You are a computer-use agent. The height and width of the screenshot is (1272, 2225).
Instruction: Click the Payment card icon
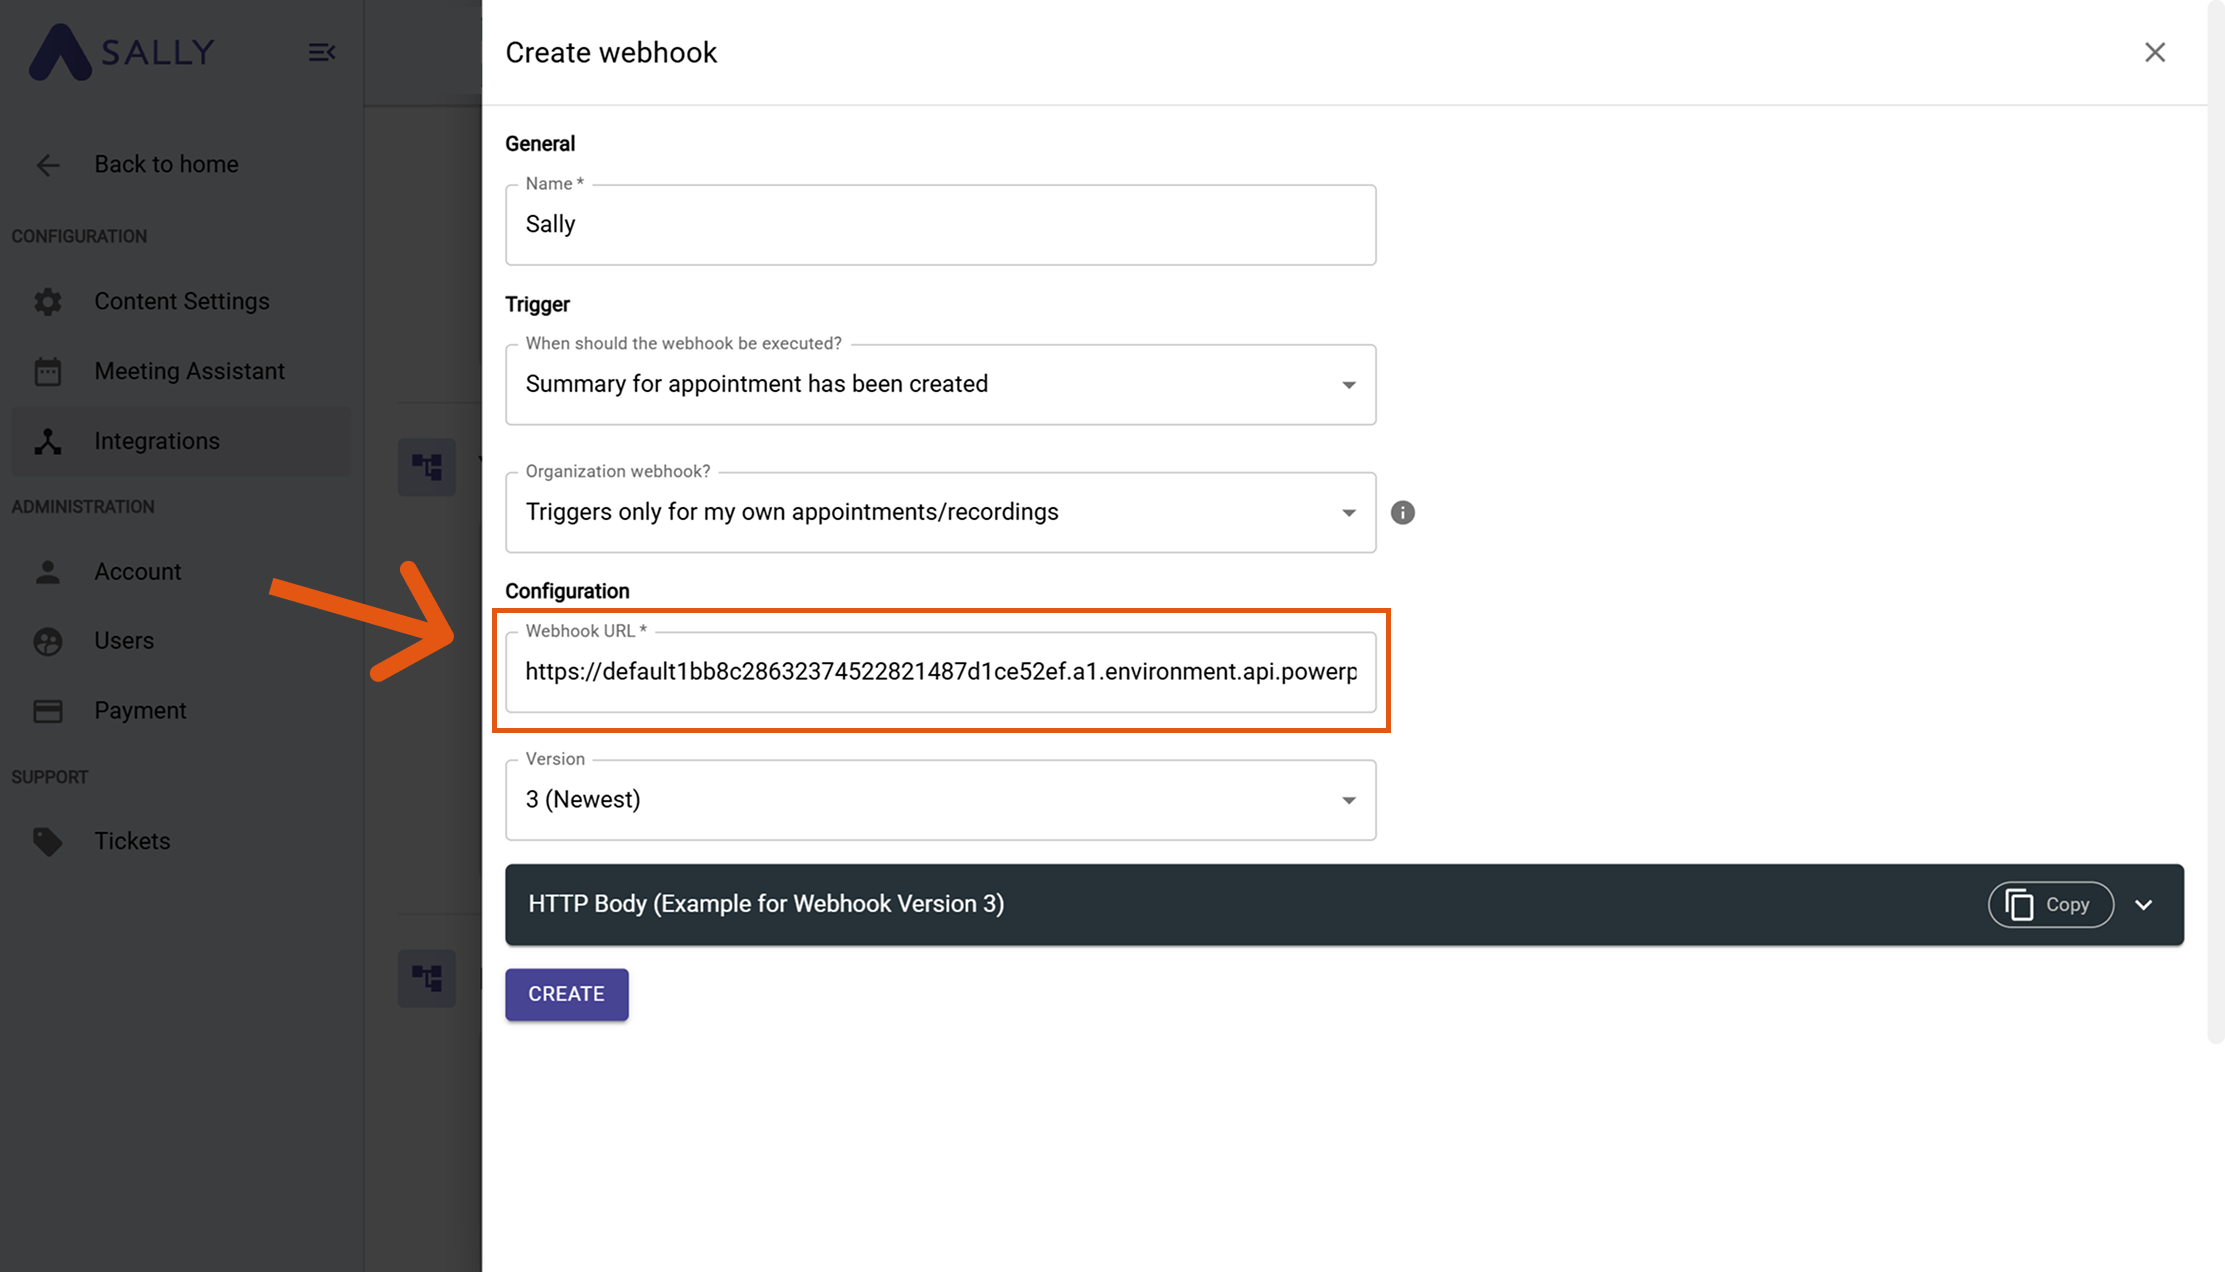[x=47, y=710]
